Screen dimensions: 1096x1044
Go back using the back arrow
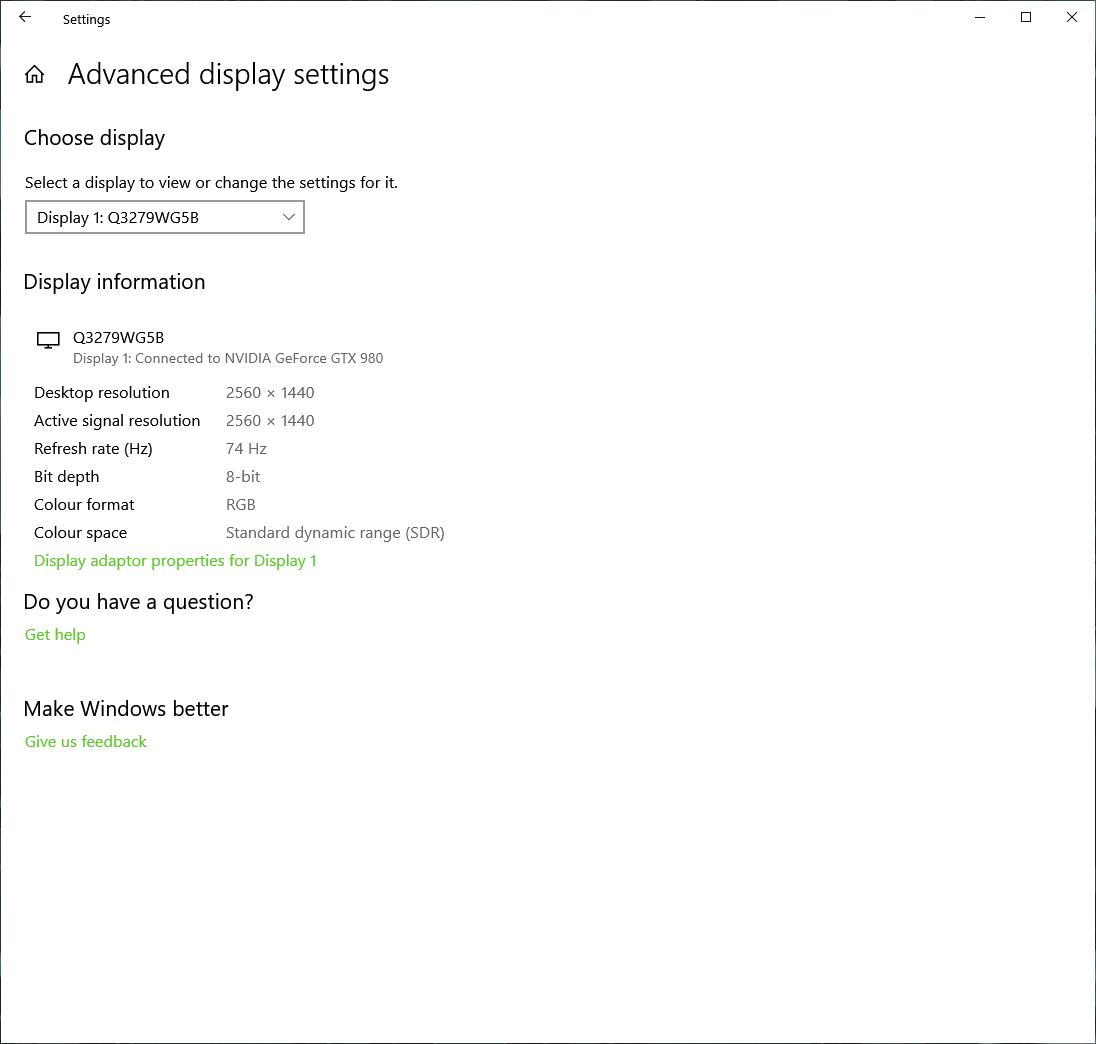click(25, 17)
